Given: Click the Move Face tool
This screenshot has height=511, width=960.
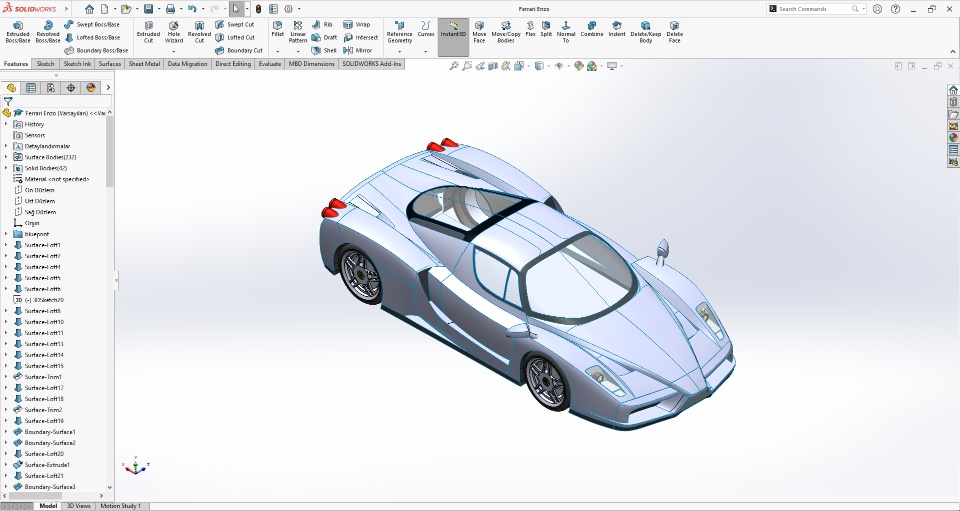Looking at the screenshot, I should click(x=480, y=30).
